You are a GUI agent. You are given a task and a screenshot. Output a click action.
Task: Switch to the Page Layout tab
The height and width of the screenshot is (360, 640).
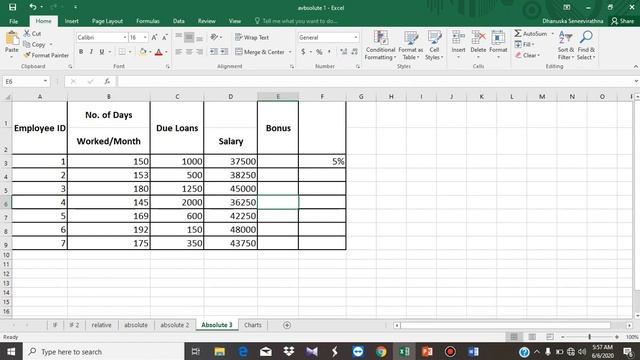(x=107, y=21)
